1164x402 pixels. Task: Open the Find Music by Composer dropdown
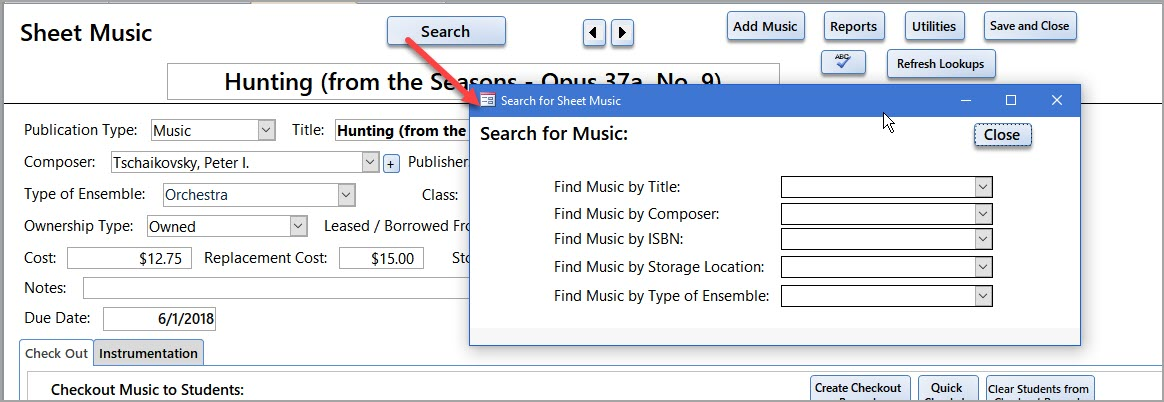(983, 214)
